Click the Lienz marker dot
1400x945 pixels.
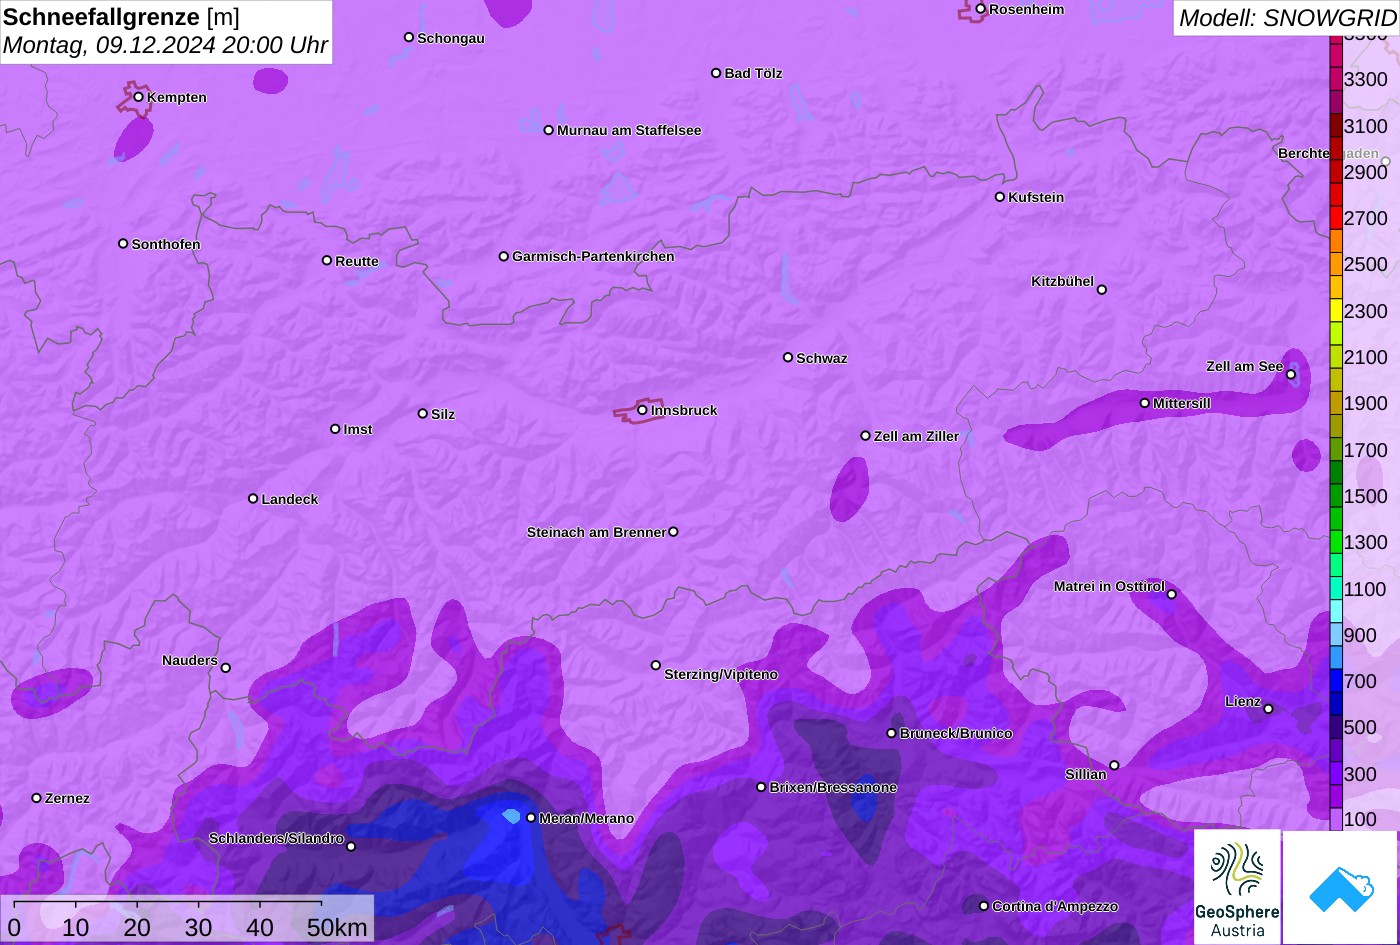[x=1268, y=709]
